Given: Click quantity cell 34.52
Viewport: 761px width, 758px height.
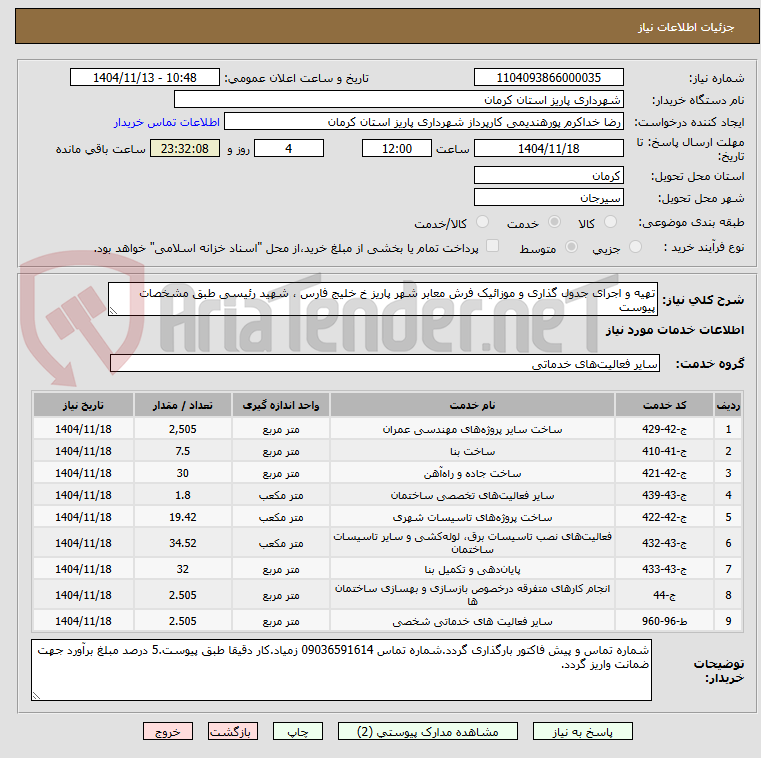Looking at the screenshot, I should coord(182,543).
